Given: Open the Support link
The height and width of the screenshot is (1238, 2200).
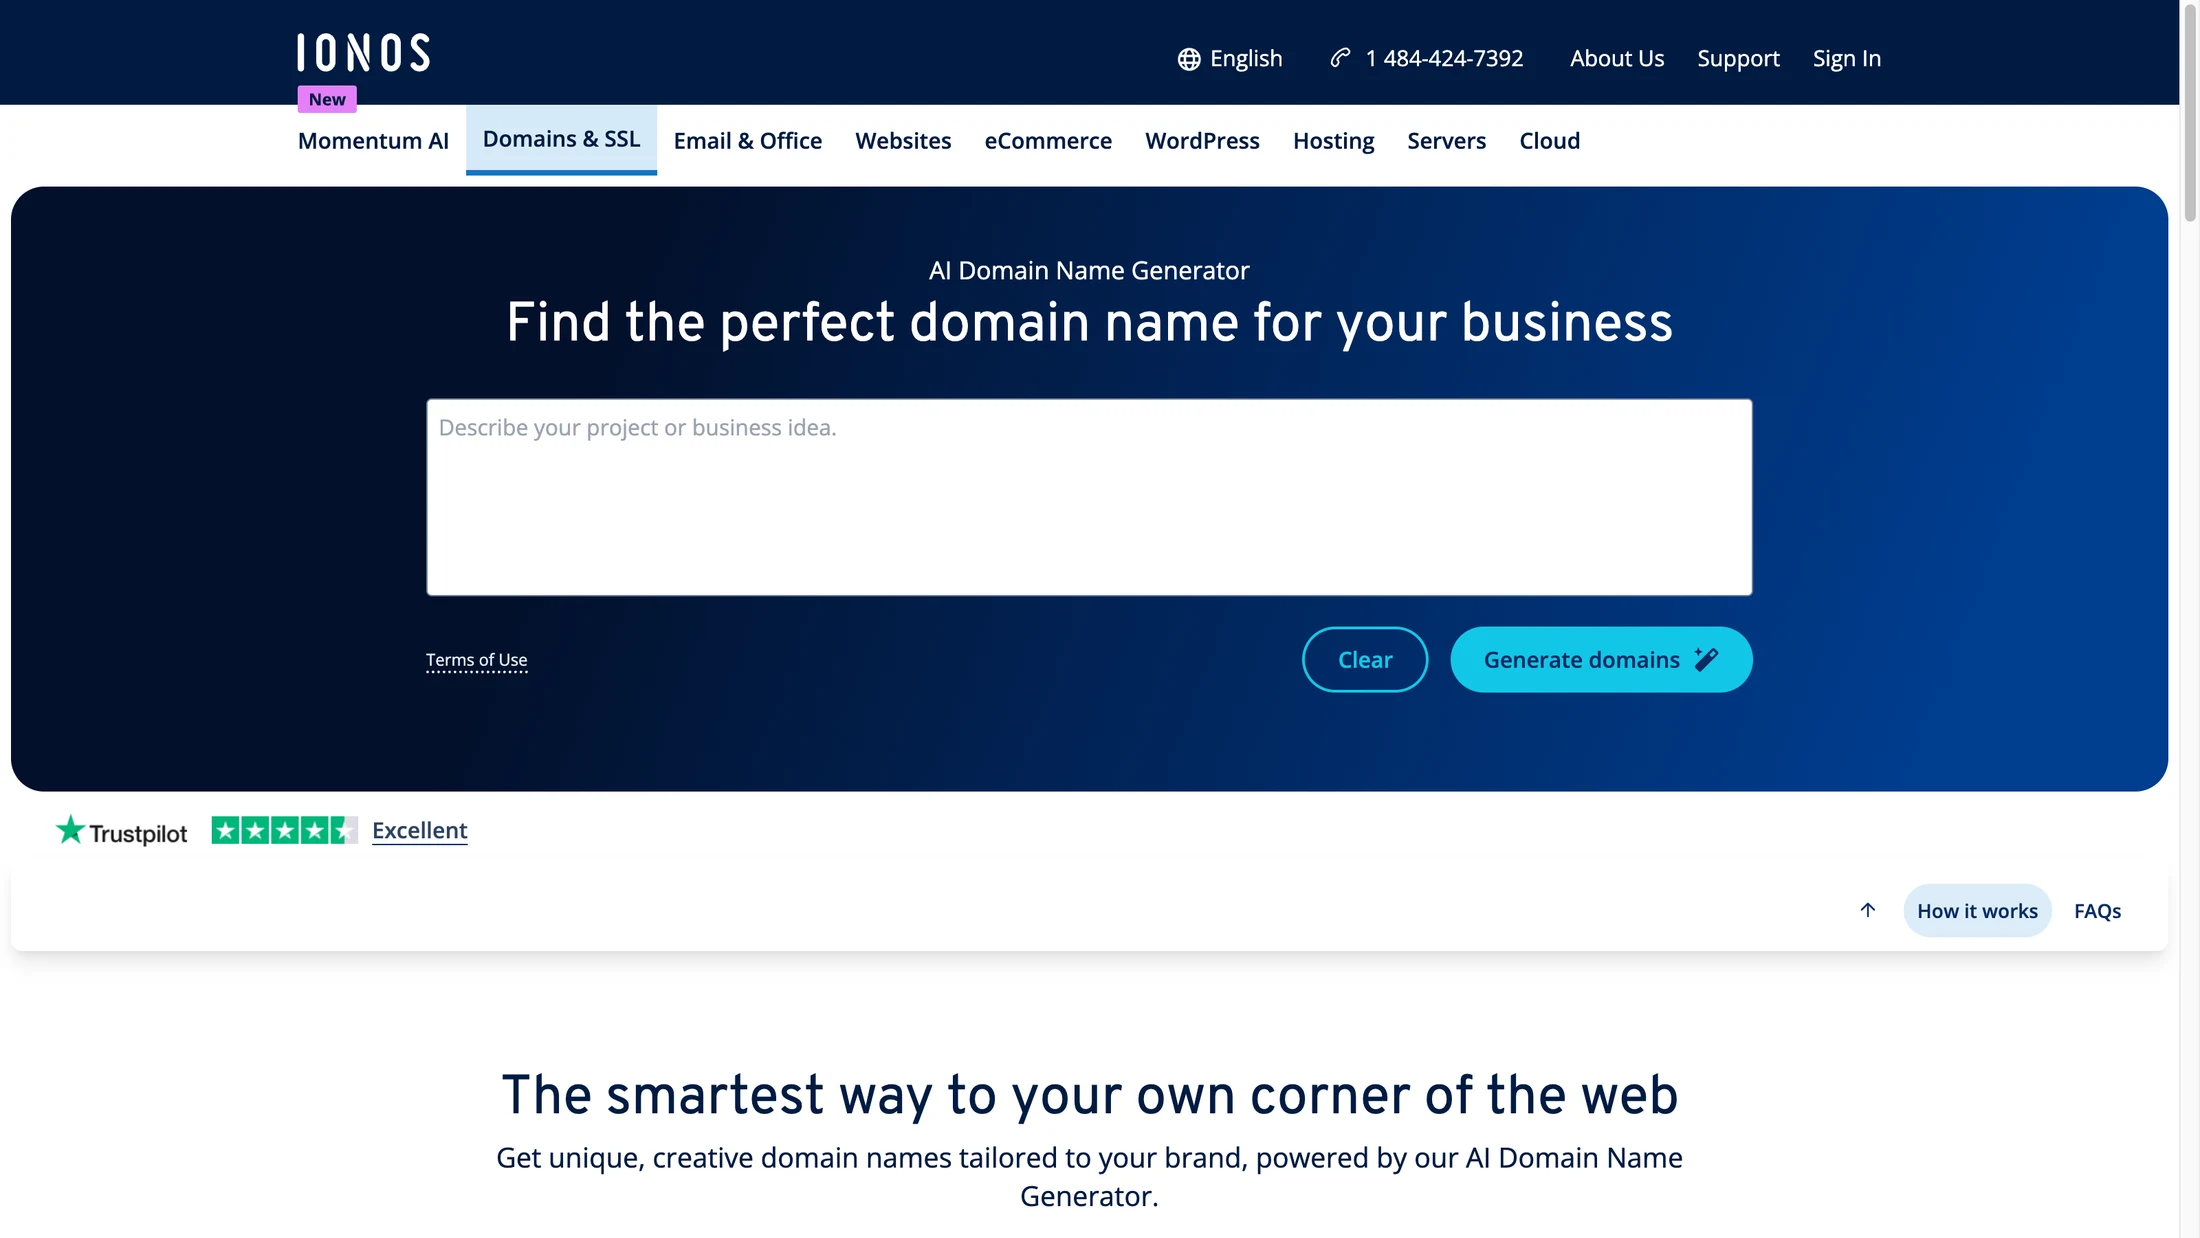Looking at the screenshot, I should pyautogui.click(x=1738, y=58).
